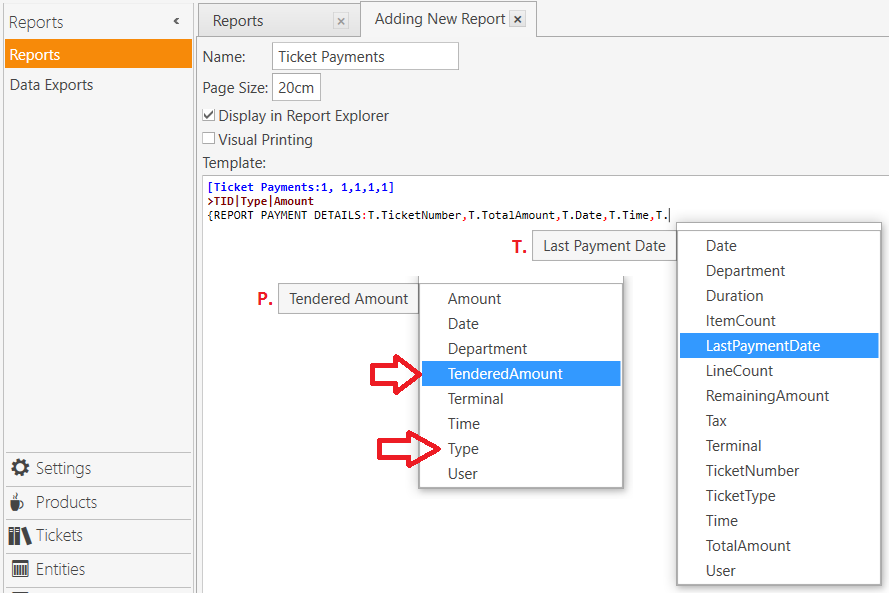Pick Terminal in the T. autocomplete list

pyautogui.click(x=779, y=445)
